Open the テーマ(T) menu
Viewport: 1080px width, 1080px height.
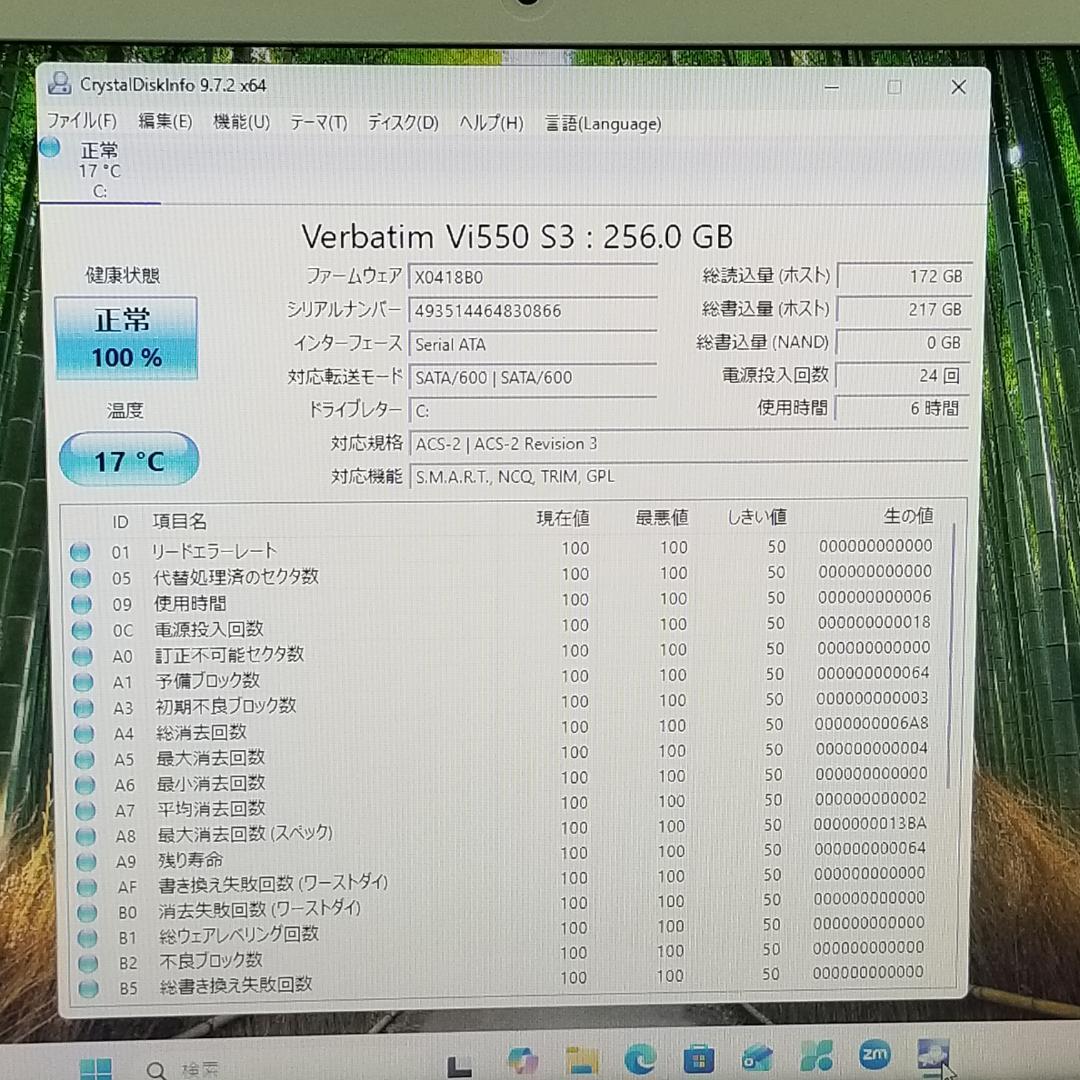319,123
